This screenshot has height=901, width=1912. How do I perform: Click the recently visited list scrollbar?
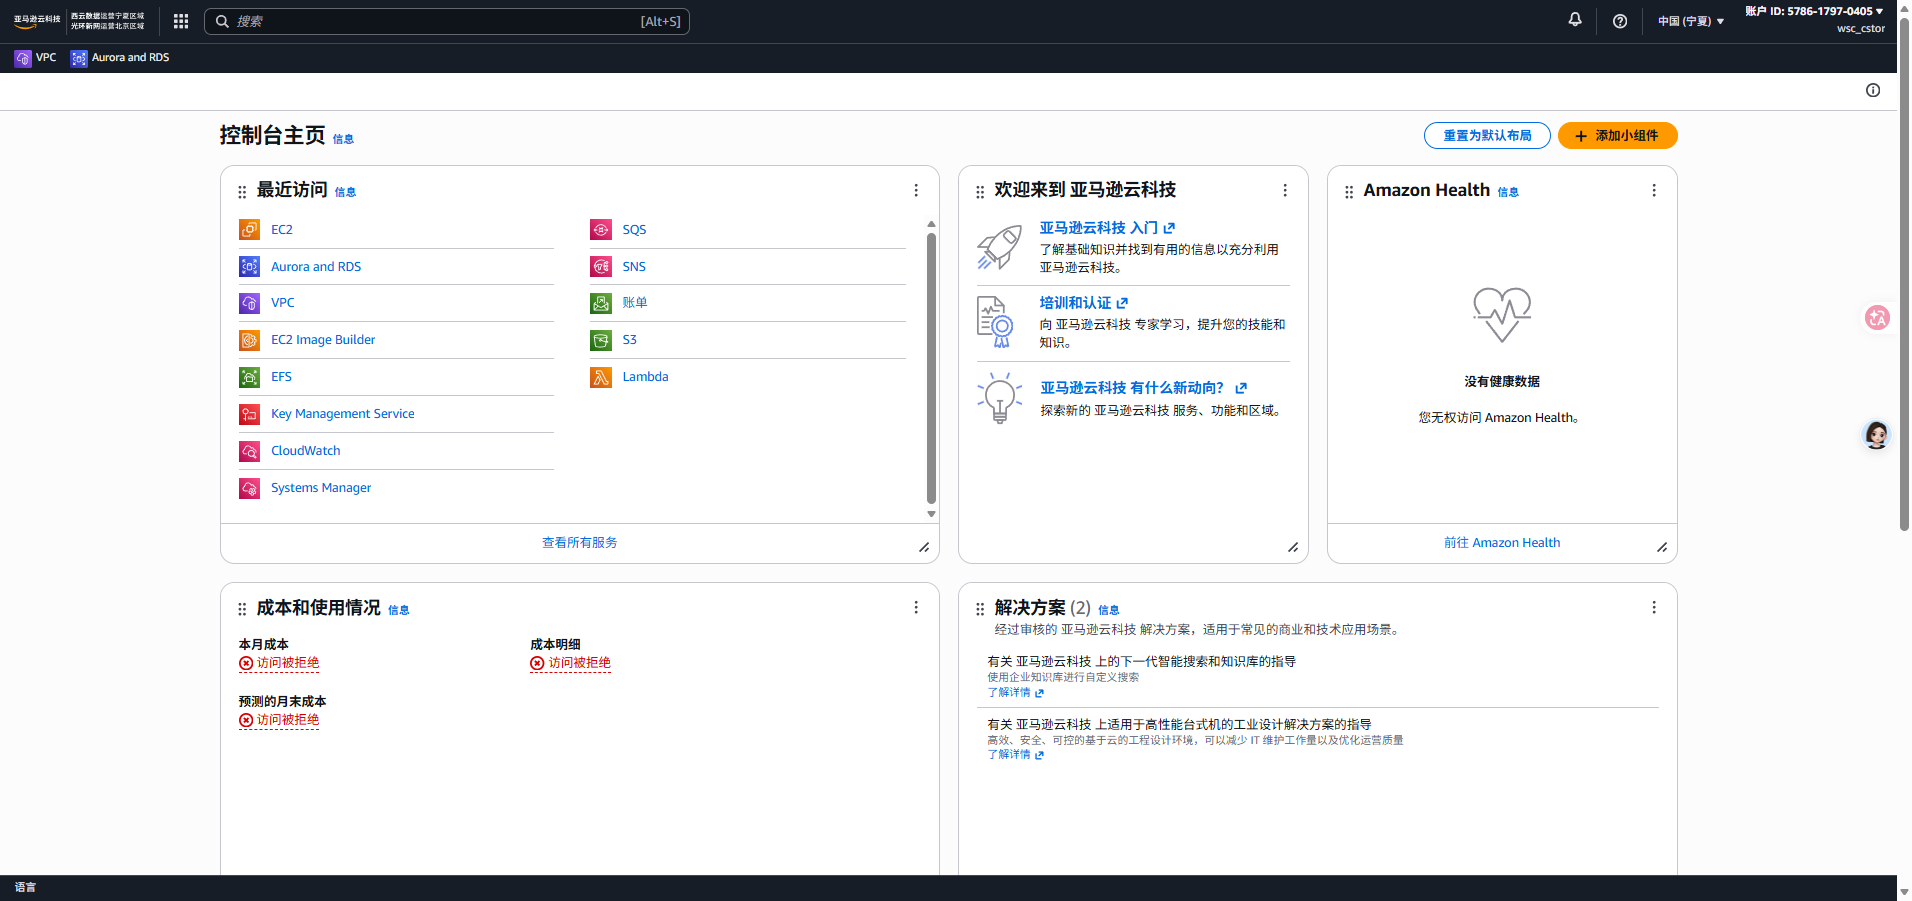931,368
